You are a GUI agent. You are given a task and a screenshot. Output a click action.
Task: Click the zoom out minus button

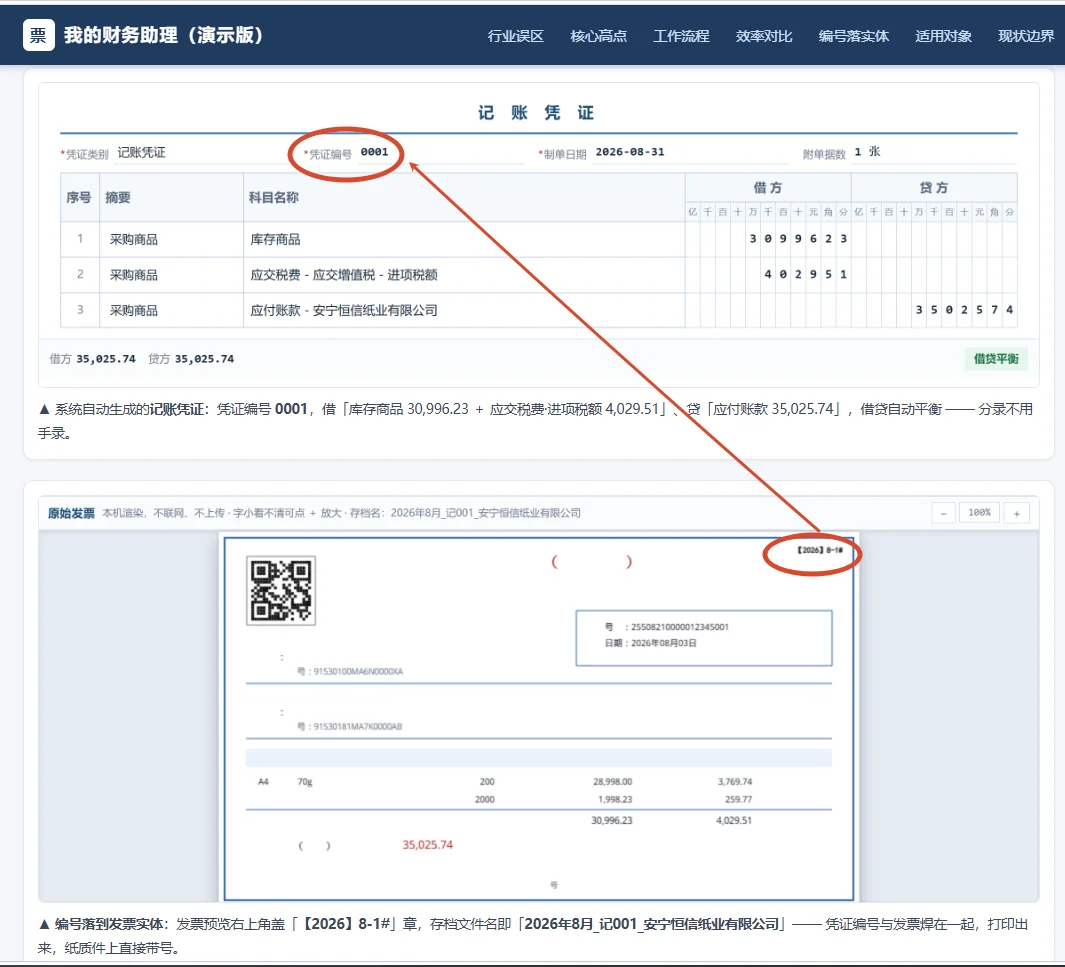click(x=943, y=513)
